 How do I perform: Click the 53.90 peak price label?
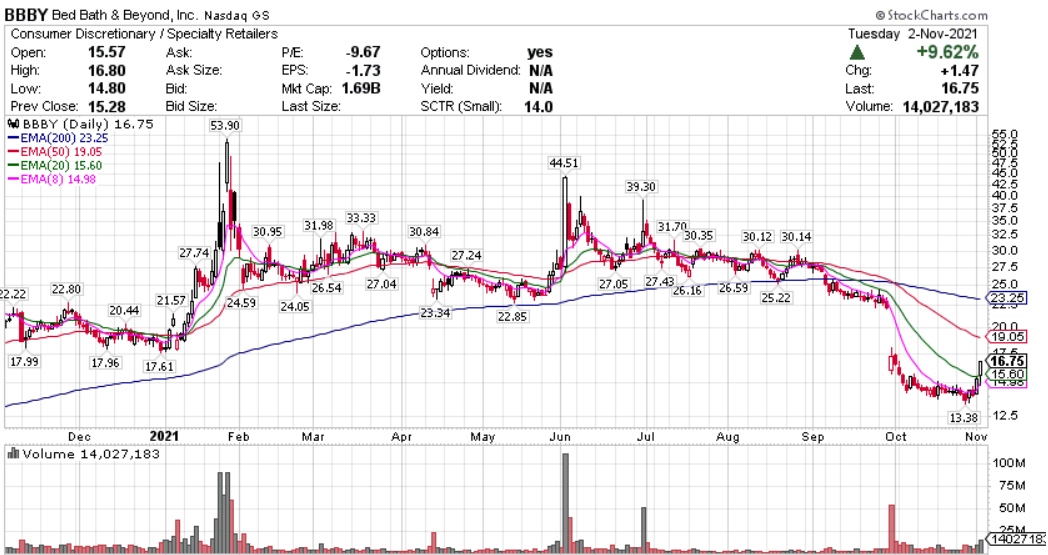[x=225, y=126]
